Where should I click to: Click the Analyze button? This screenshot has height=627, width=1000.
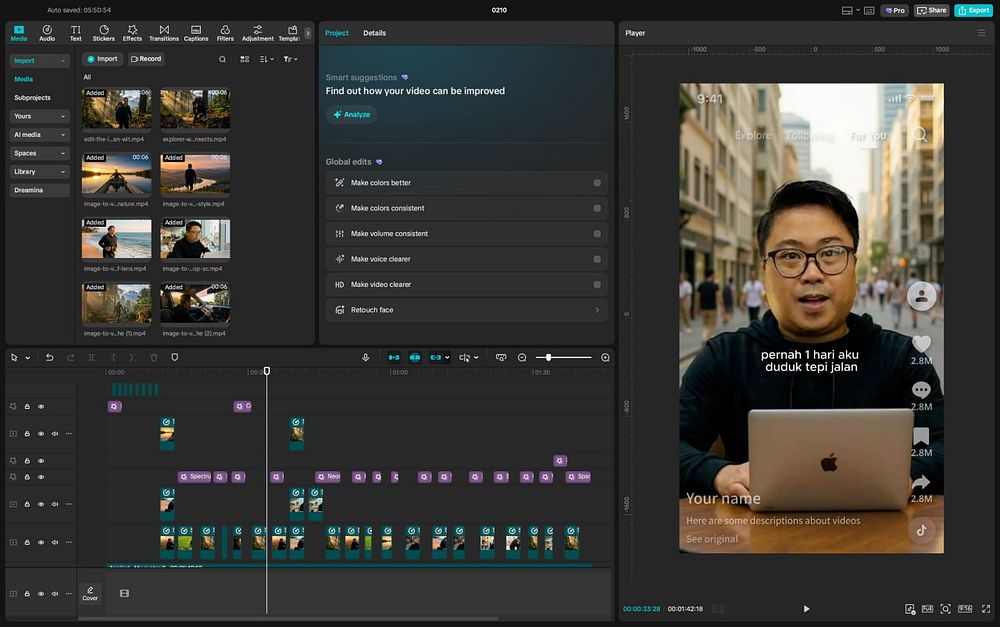351,114
